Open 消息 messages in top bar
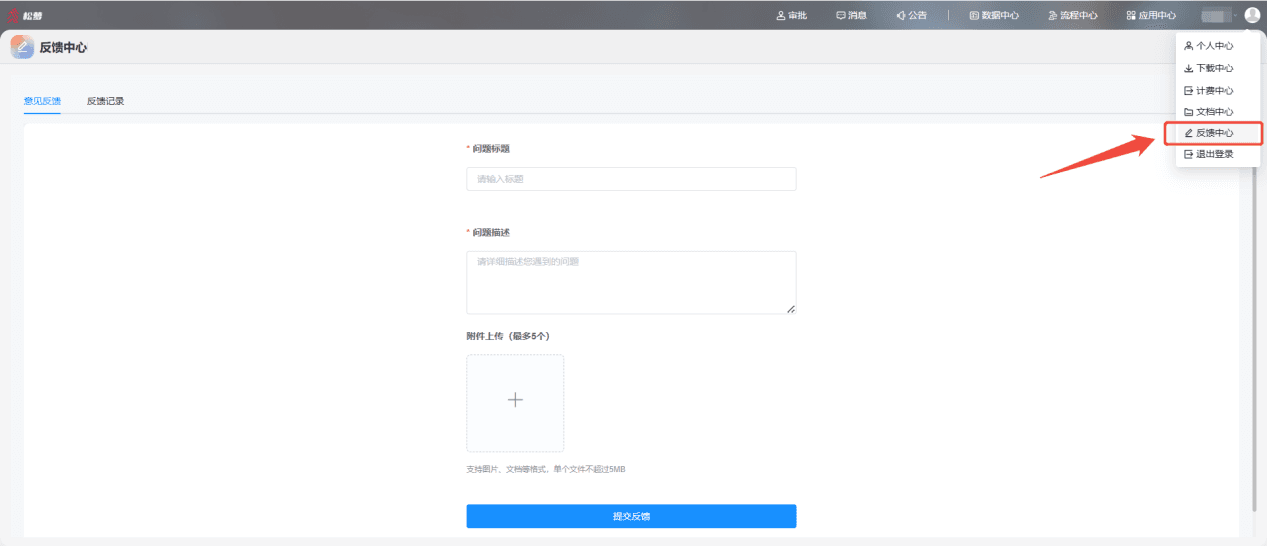The width and height of the screenshot is (1267, 546). 851,15
